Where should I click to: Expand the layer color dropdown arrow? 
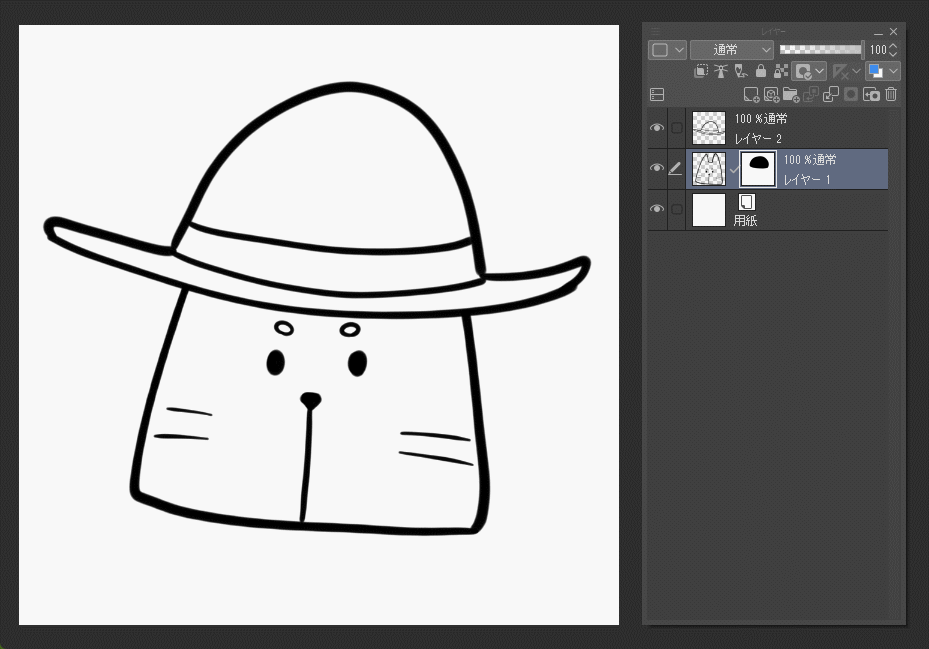point(893,71)
